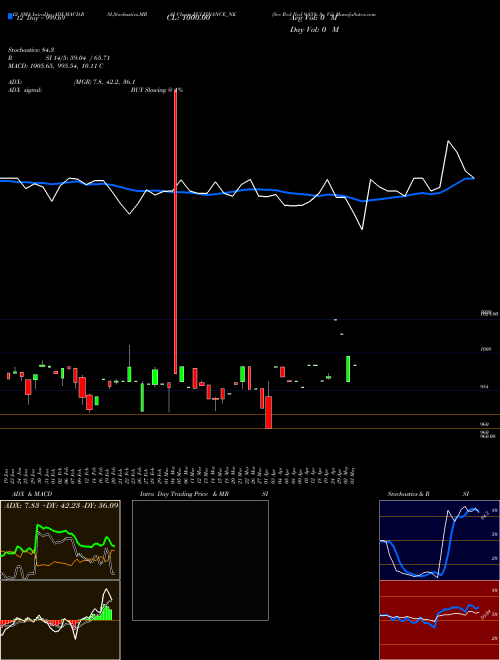
Task: Click the ADX indicator chart panel
Action: [x=60, y=540]
